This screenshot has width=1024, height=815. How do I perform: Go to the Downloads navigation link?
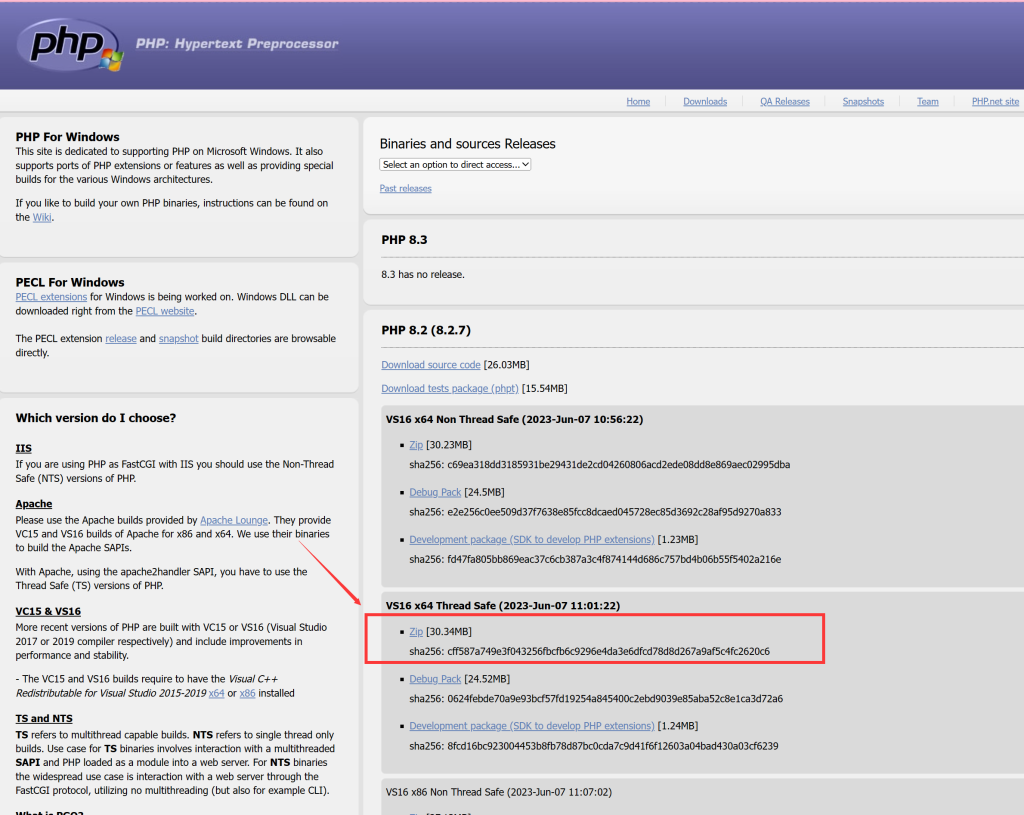705,101
